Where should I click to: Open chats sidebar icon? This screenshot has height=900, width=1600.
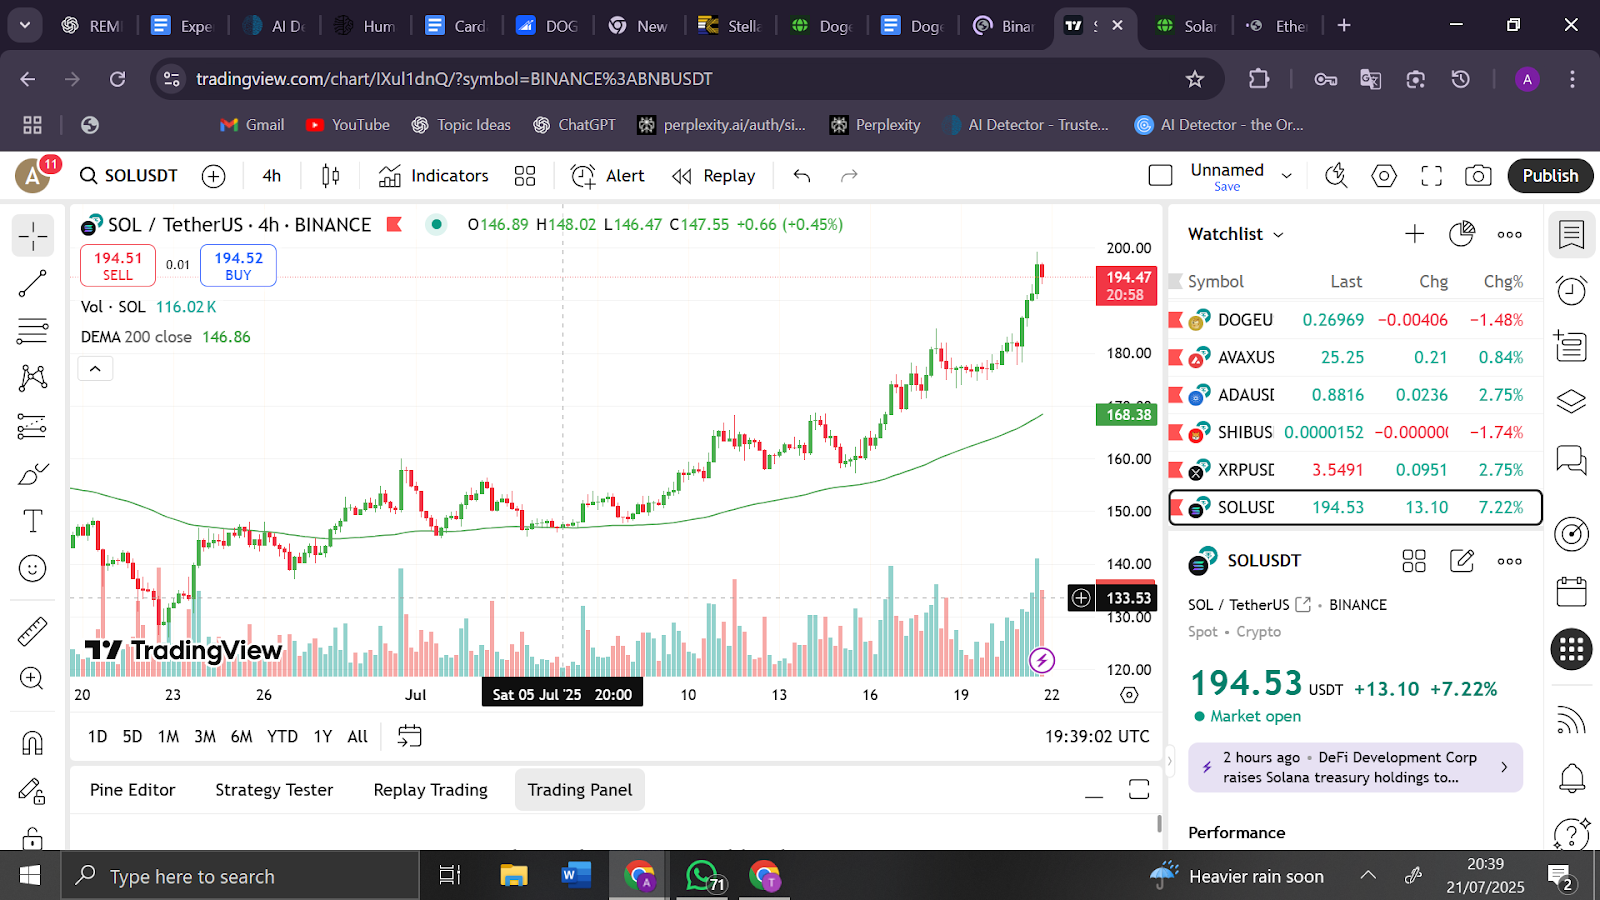coord(1572,461)
